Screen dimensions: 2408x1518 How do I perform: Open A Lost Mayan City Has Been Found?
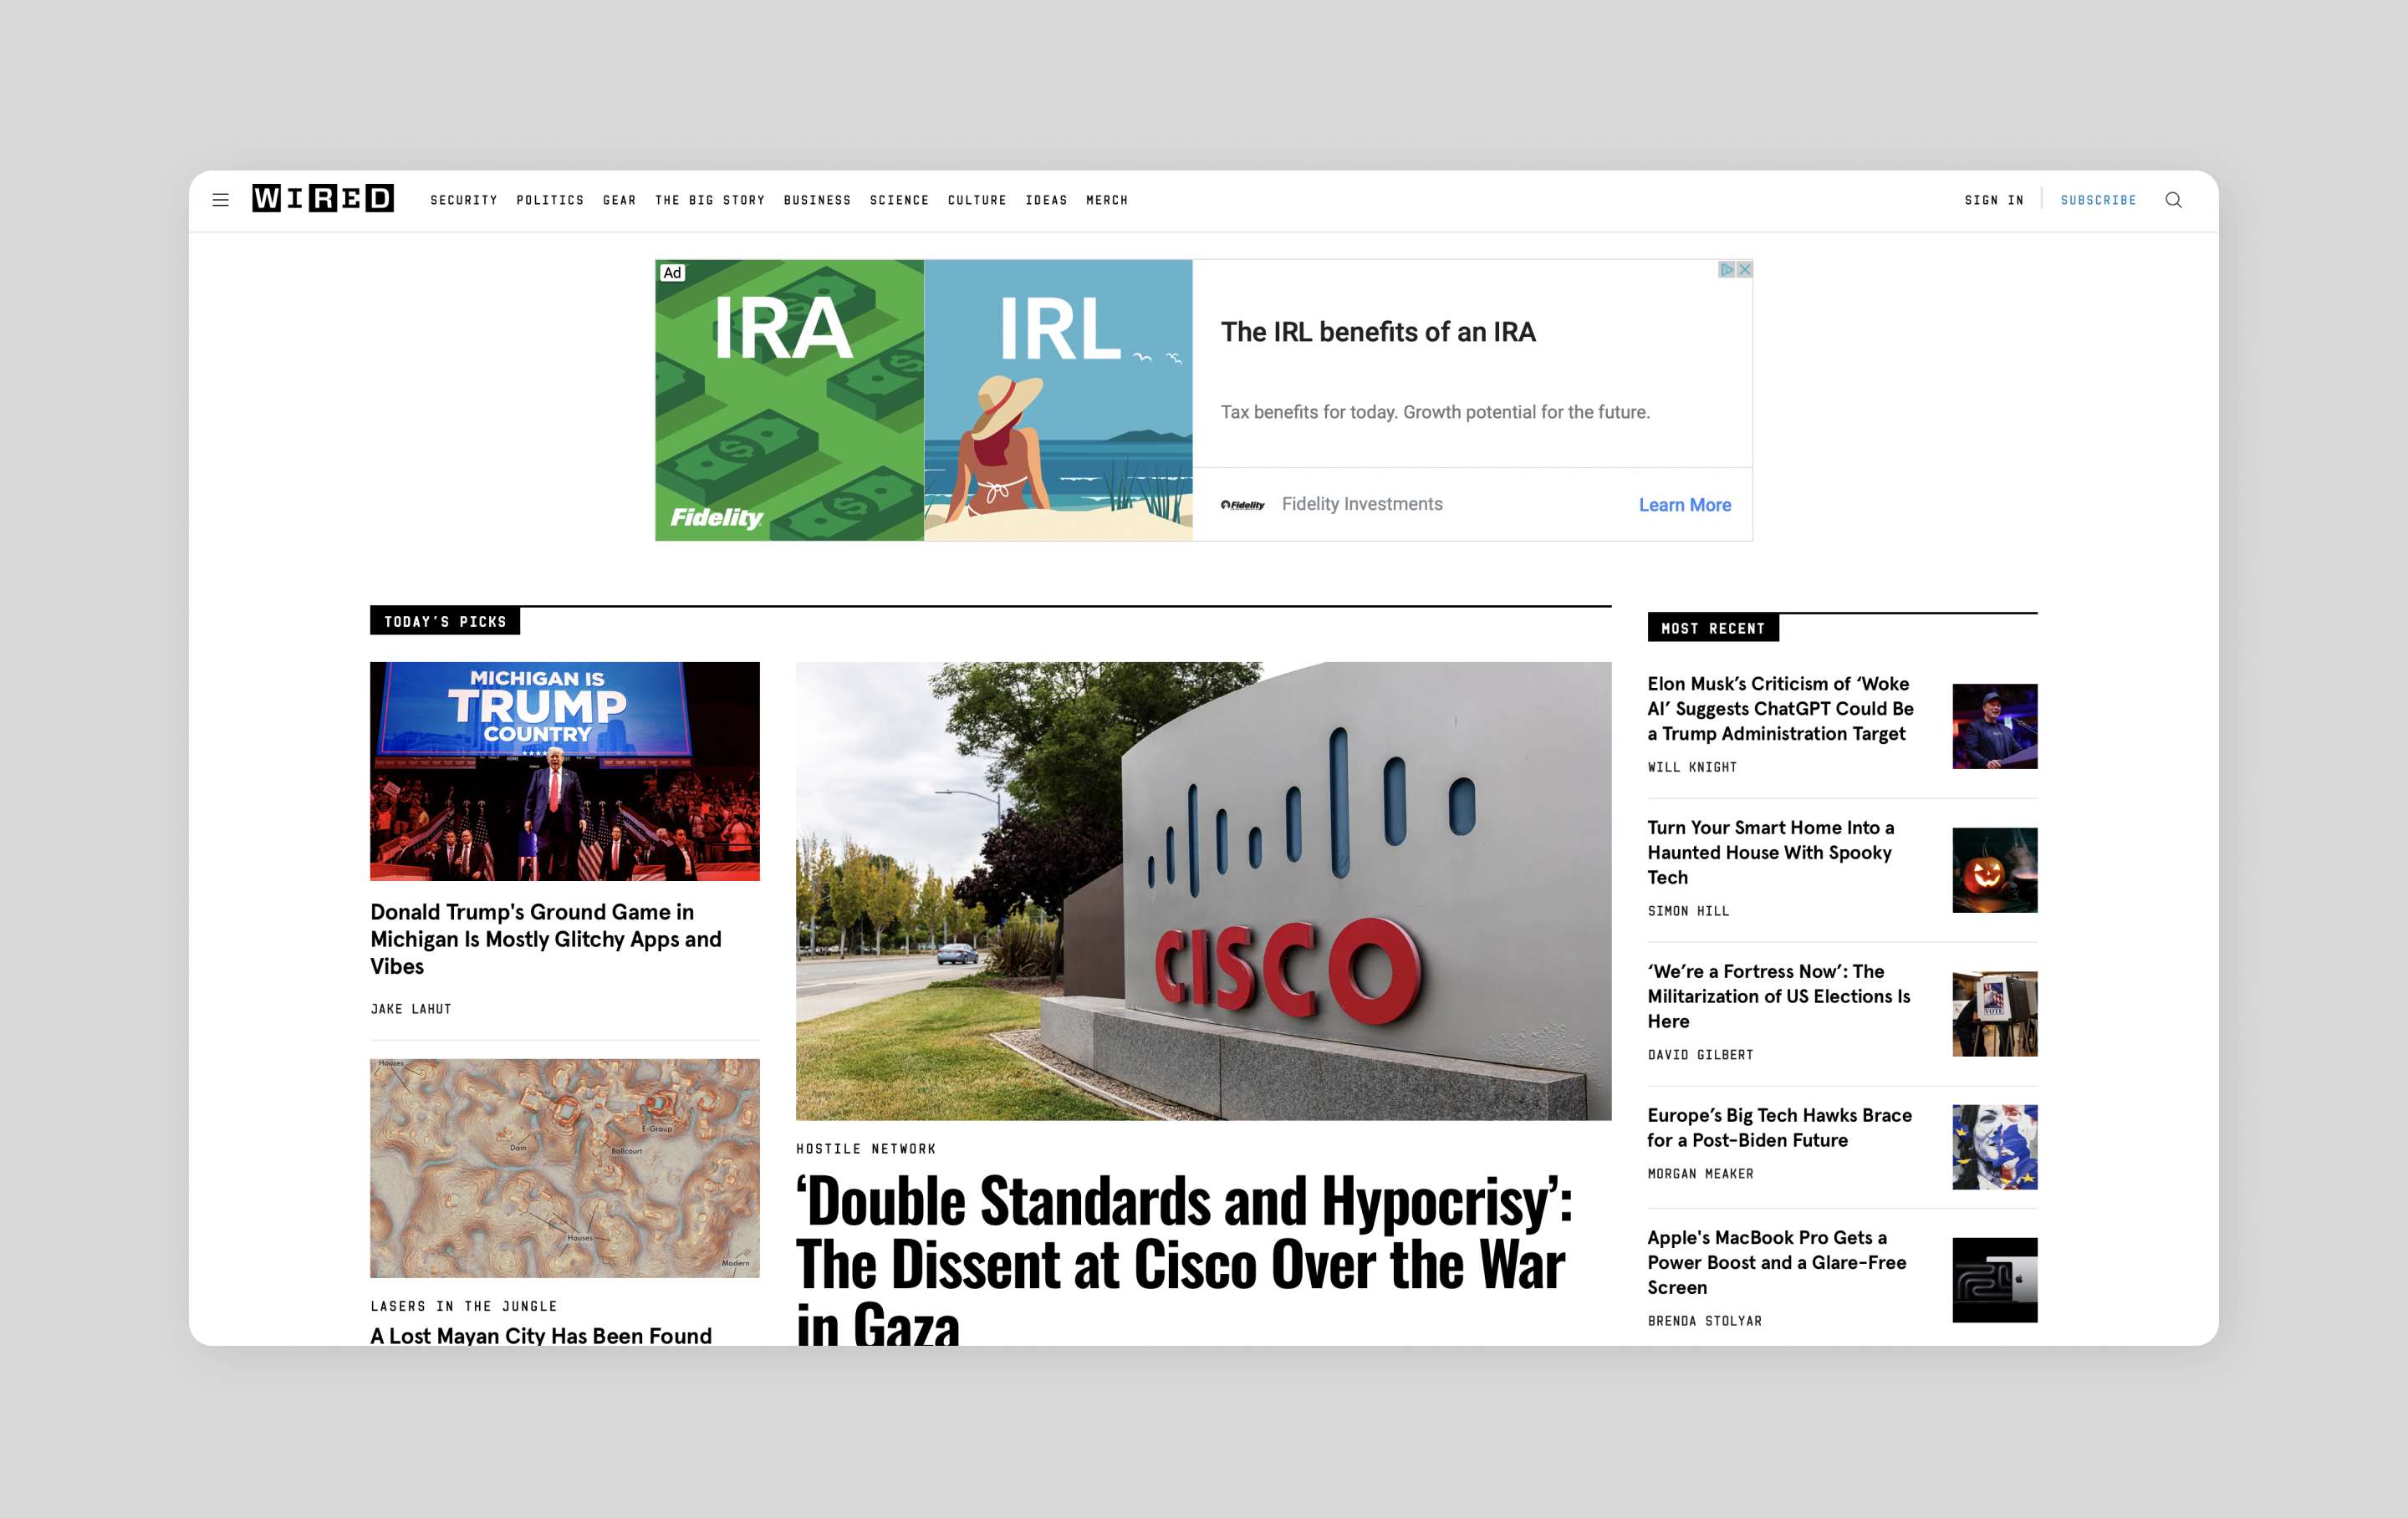tap(541, 1335)
